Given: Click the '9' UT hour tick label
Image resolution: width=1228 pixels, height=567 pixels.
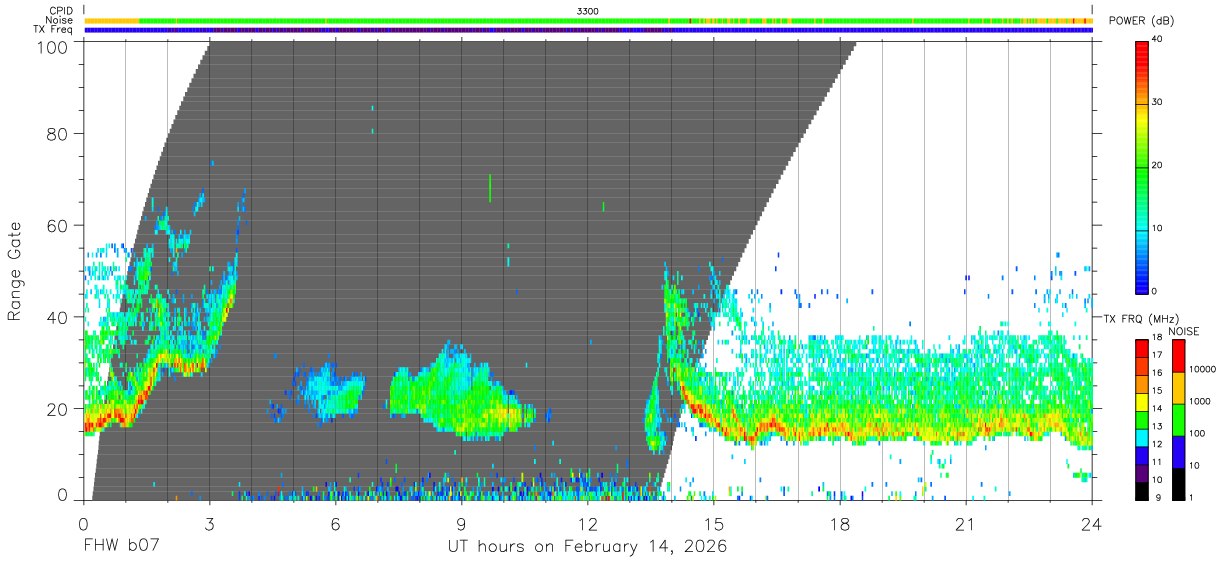Looking at the screenshot, I should 461,524.
